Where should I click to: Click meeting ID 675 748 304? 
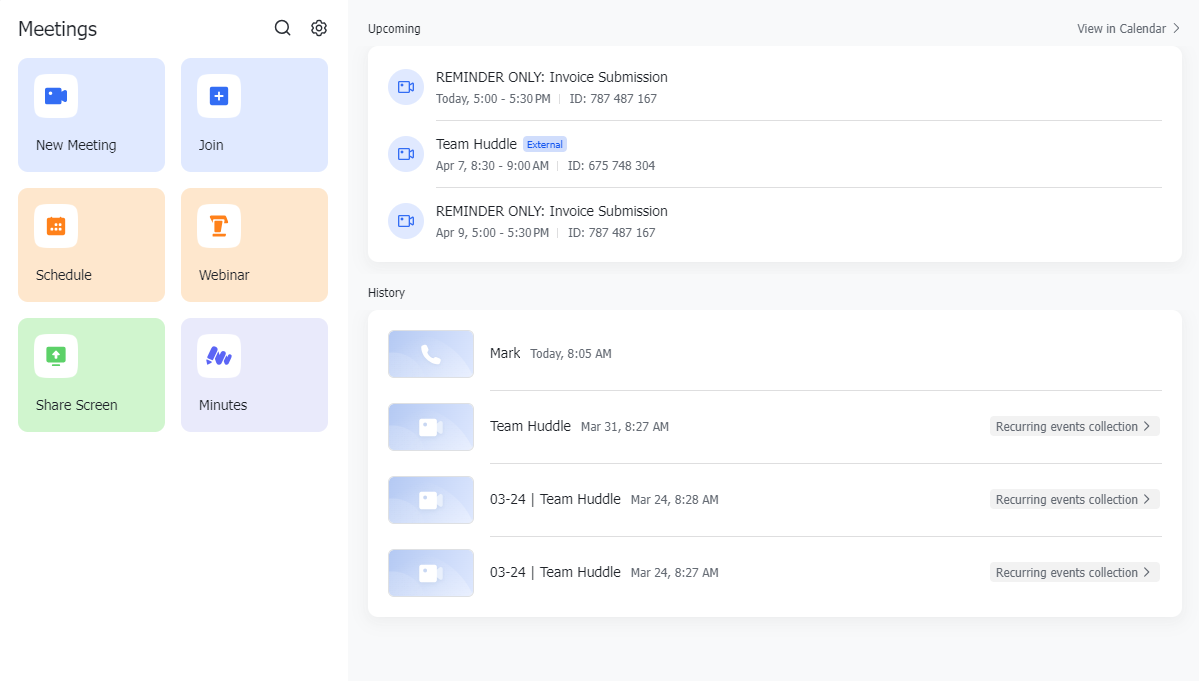click(611, 166)
